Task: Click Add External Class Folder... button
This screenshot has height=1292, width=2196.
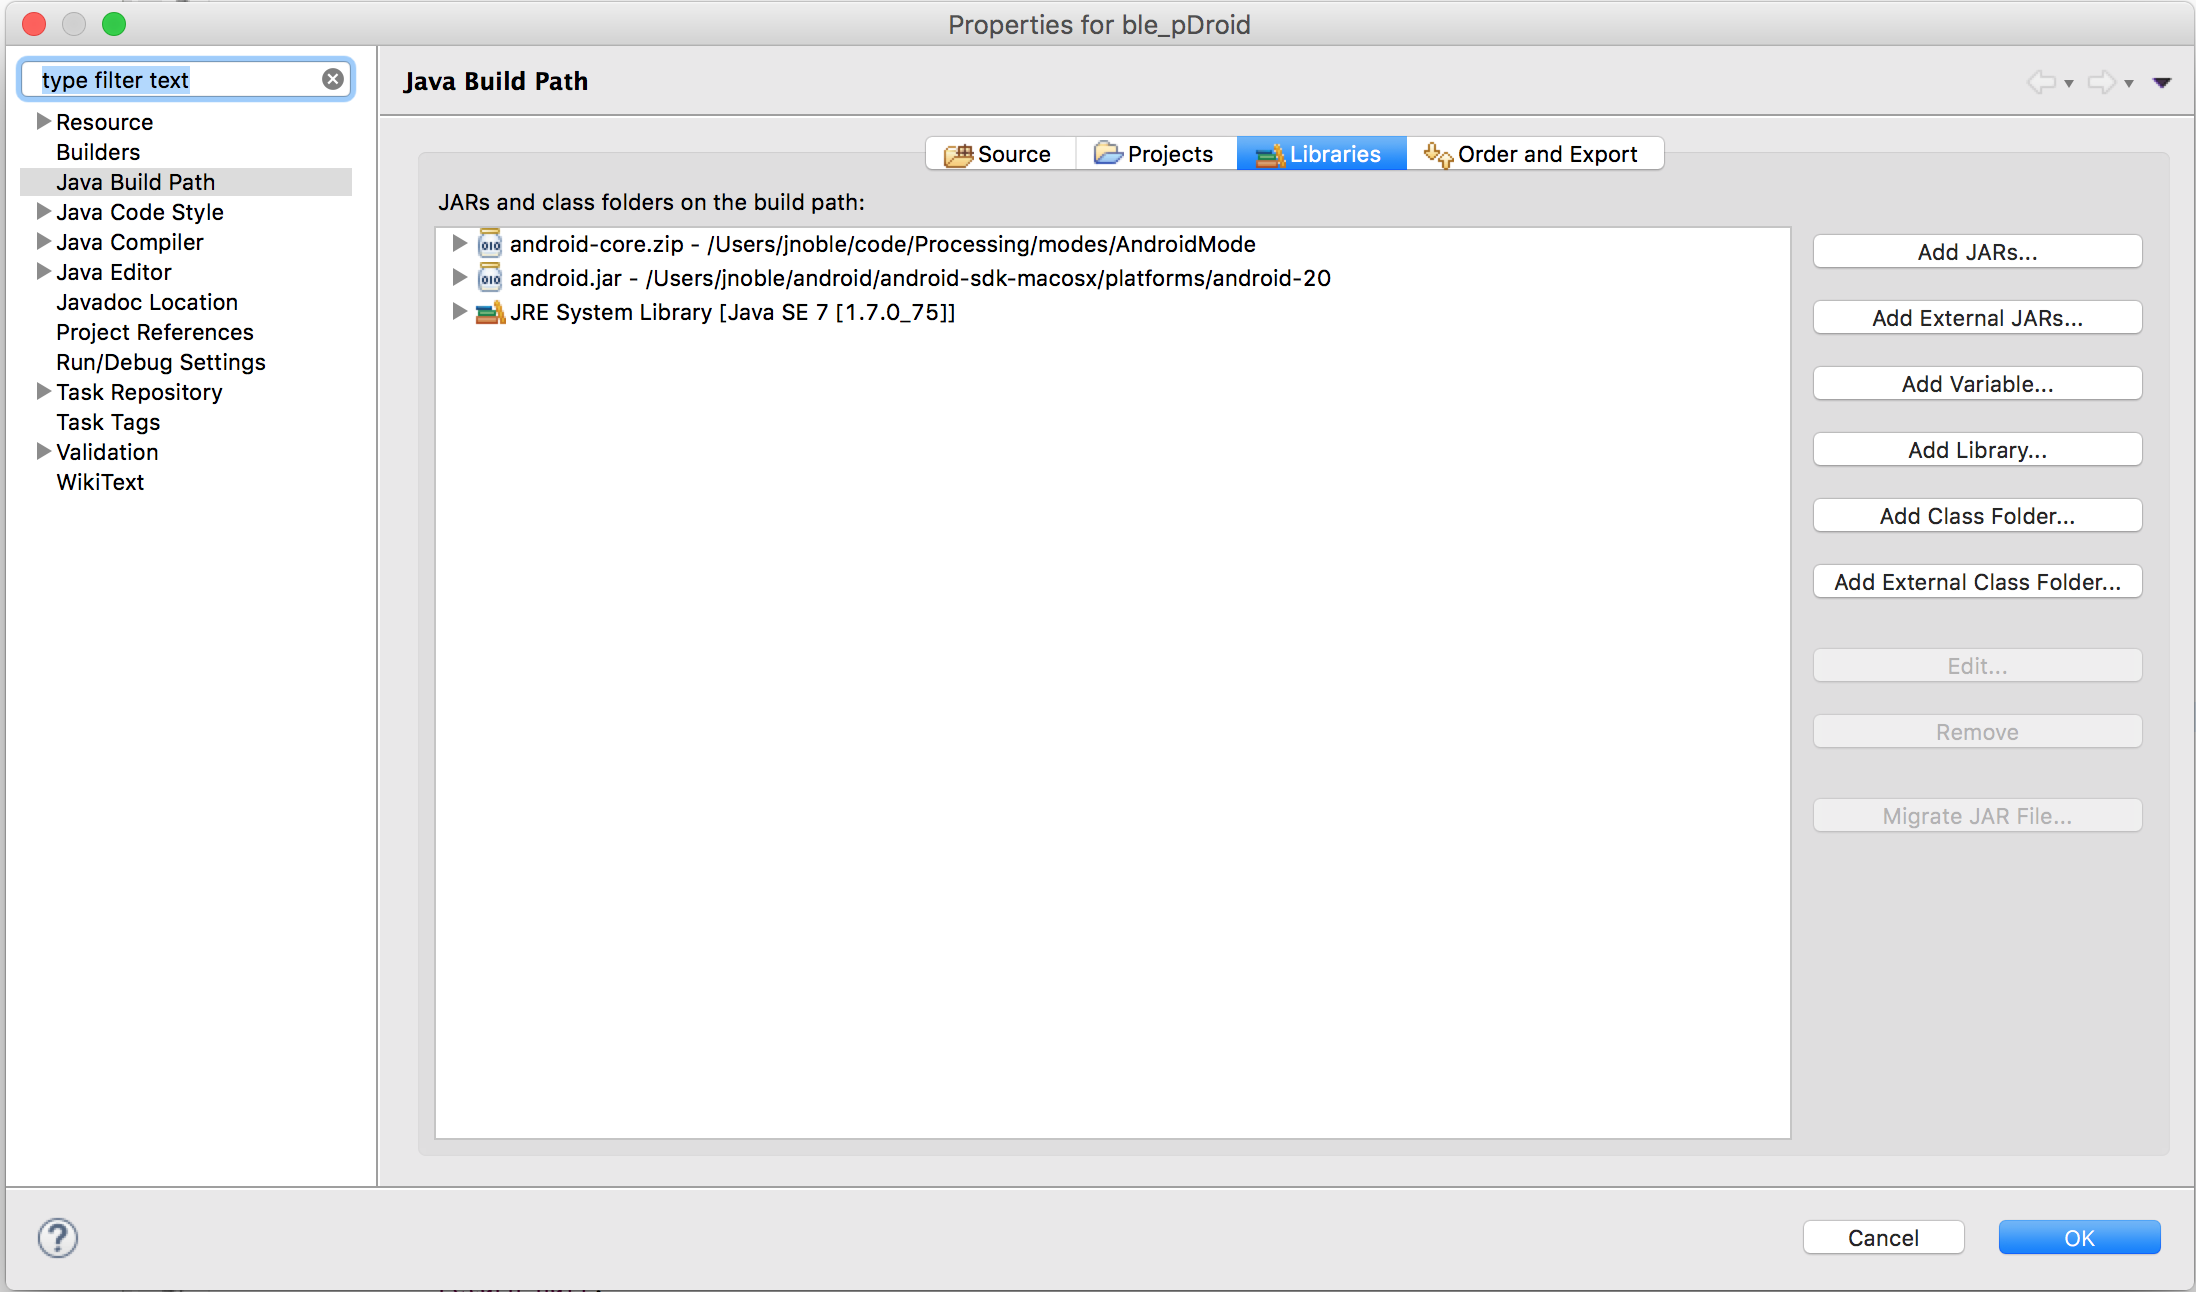Action: tap(1977, 582)
